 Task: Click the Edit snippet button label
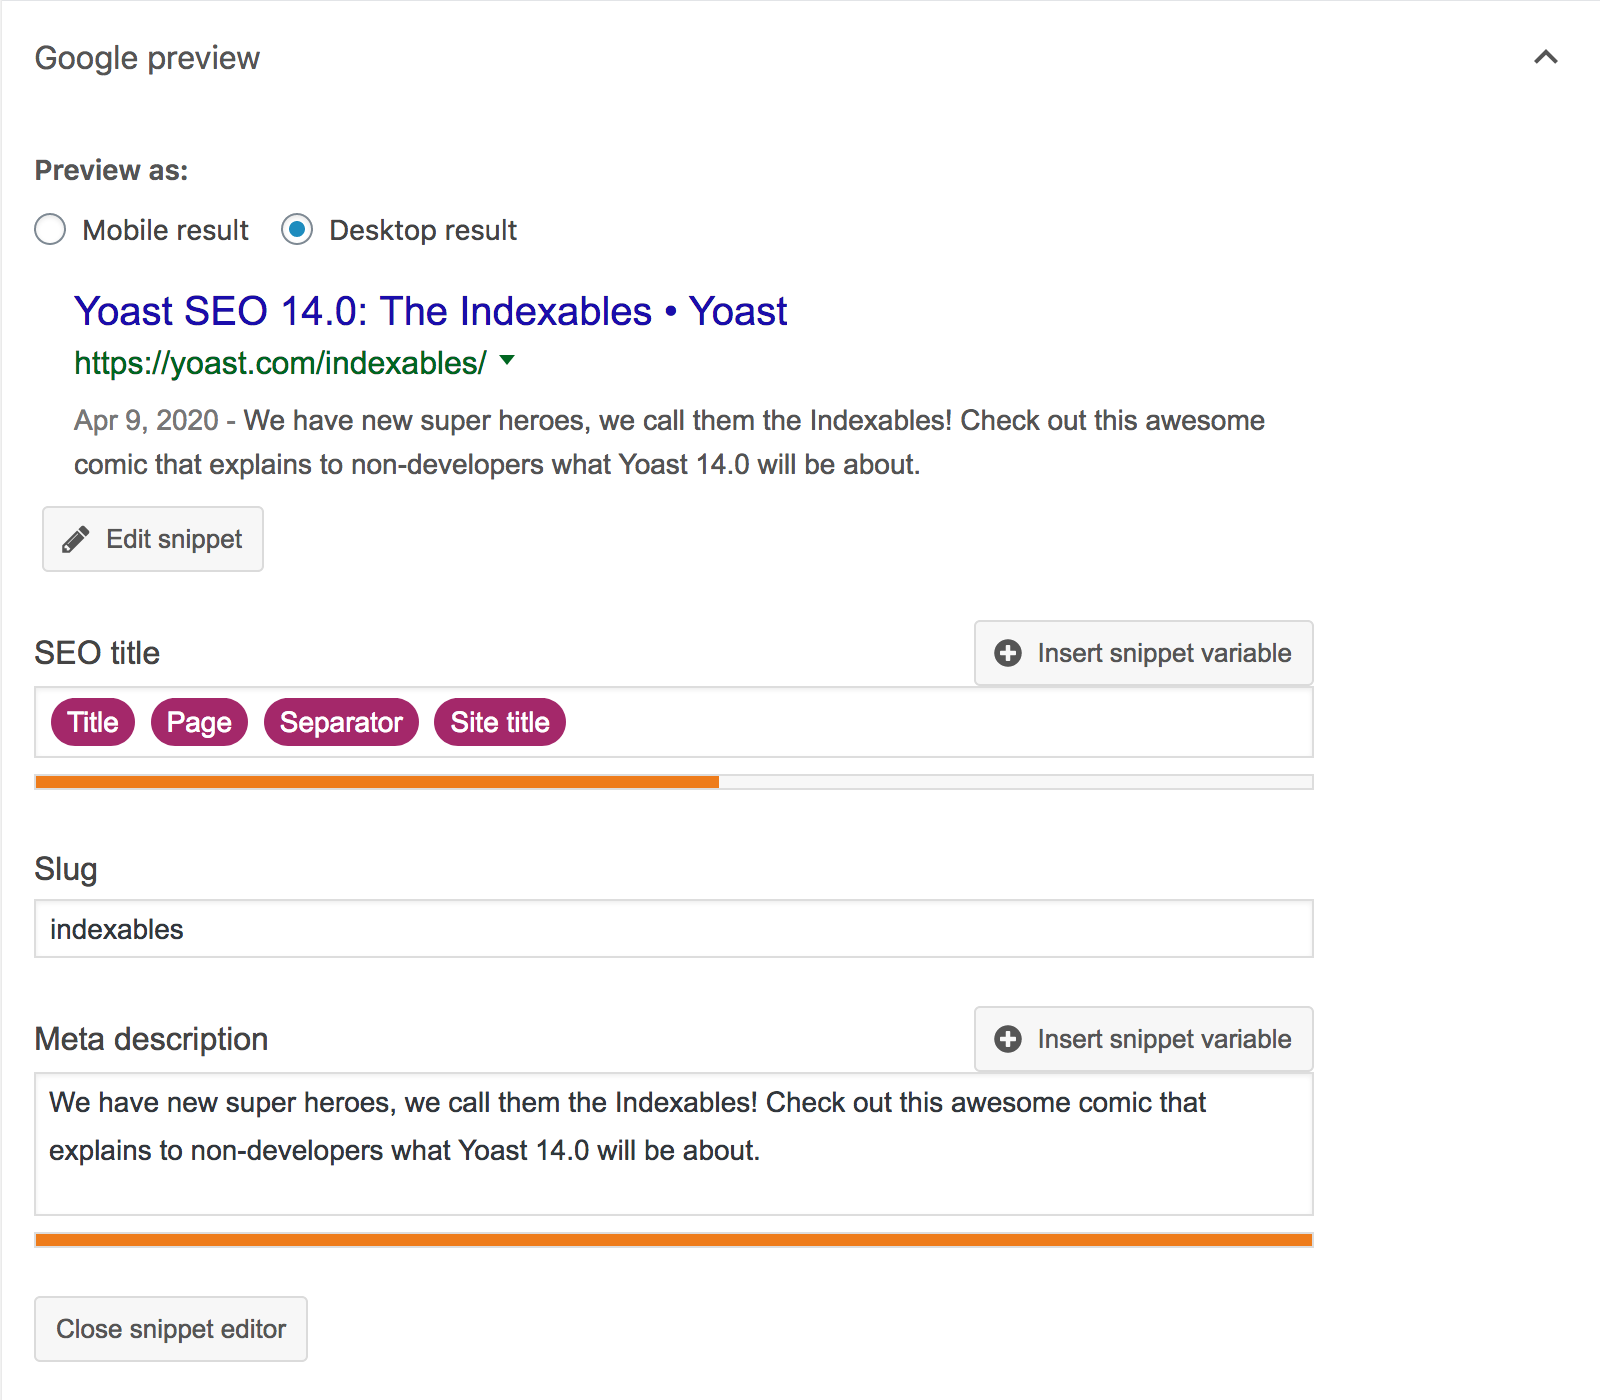pos(174,539)
